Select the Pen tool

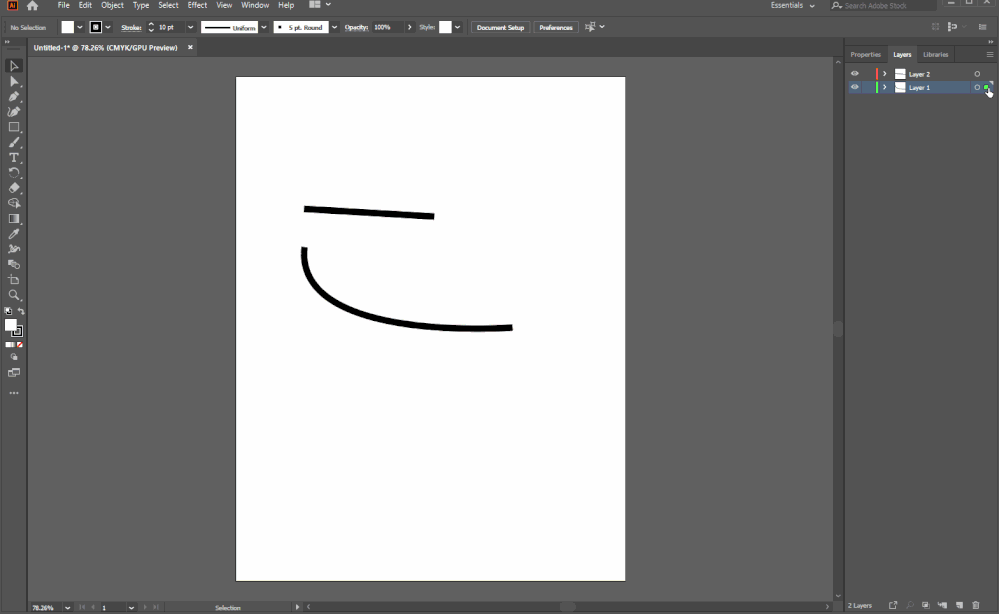[14, 96]
